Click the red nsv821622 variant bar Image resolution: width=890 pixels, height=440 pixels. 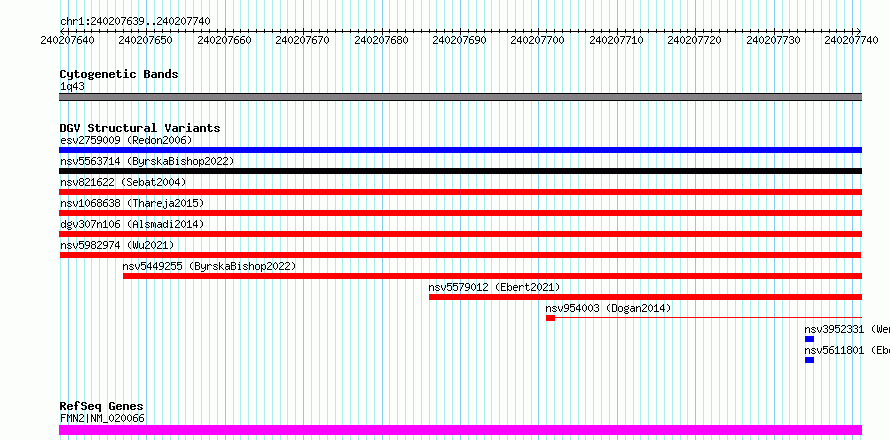[x=460, y=192]
